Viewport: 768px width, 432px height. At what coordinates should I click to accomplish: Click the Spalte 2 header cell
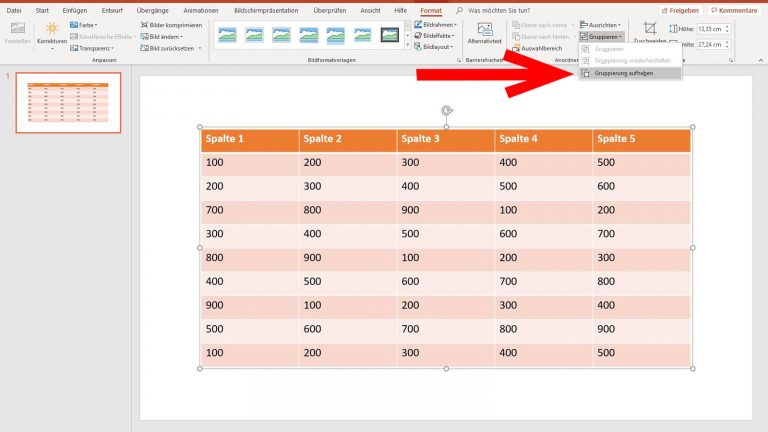pyautogui.click(x=348, y=139)
